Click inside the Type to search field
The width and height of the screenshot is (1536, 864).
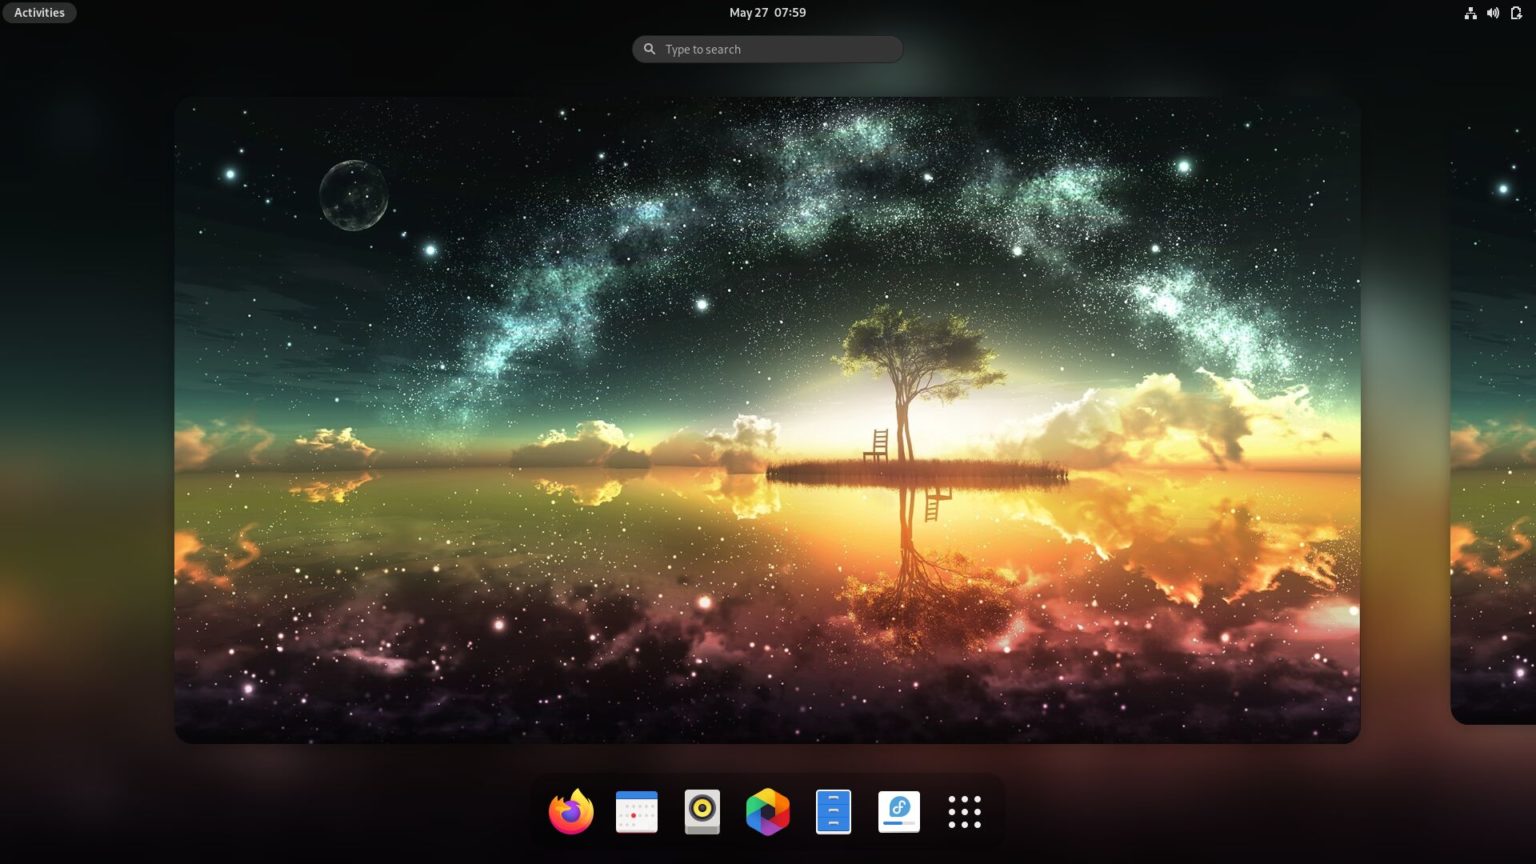[767, 48]
